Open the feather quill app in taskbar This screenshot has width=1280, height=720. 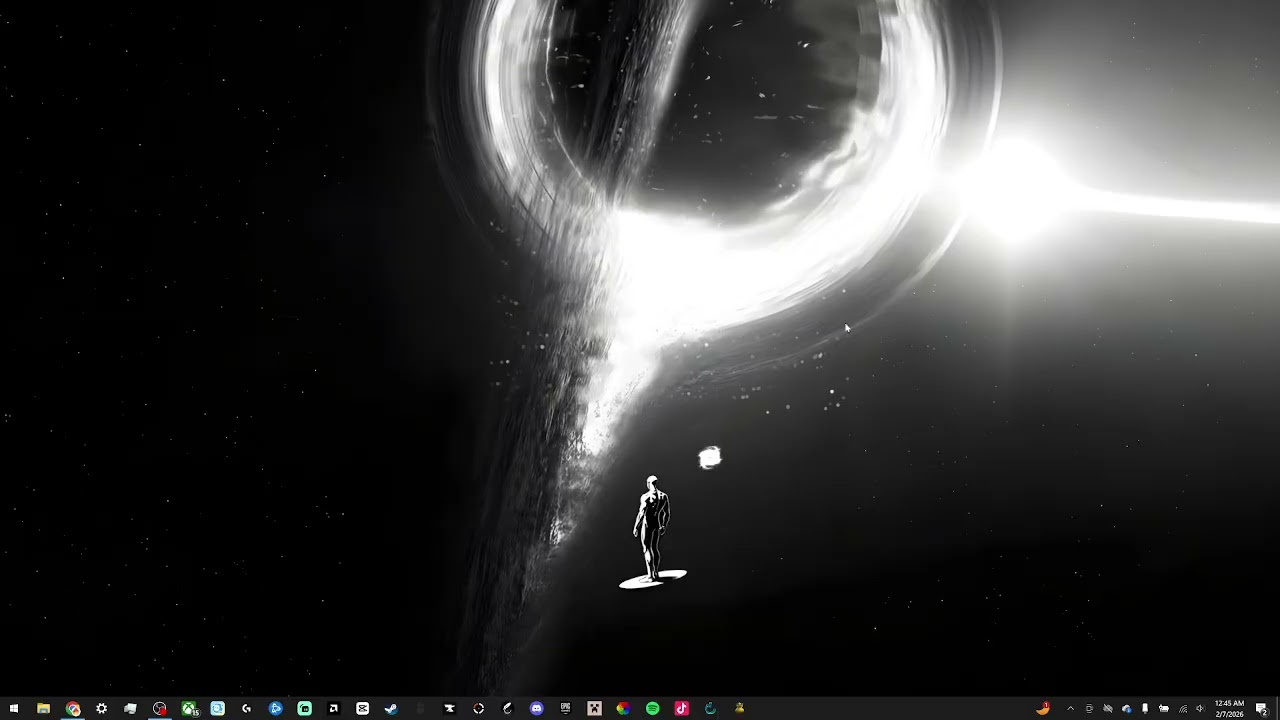(x=507, y=708)
